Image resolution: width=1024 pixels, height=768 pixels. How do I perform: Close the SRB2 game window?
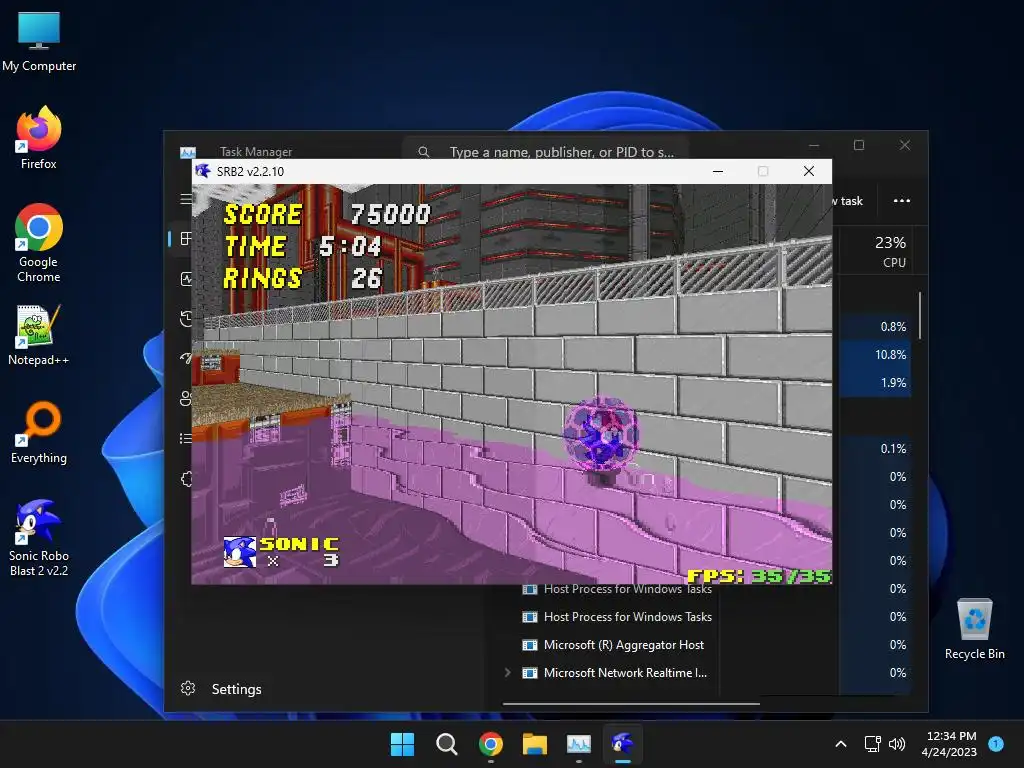click(808, 171)
